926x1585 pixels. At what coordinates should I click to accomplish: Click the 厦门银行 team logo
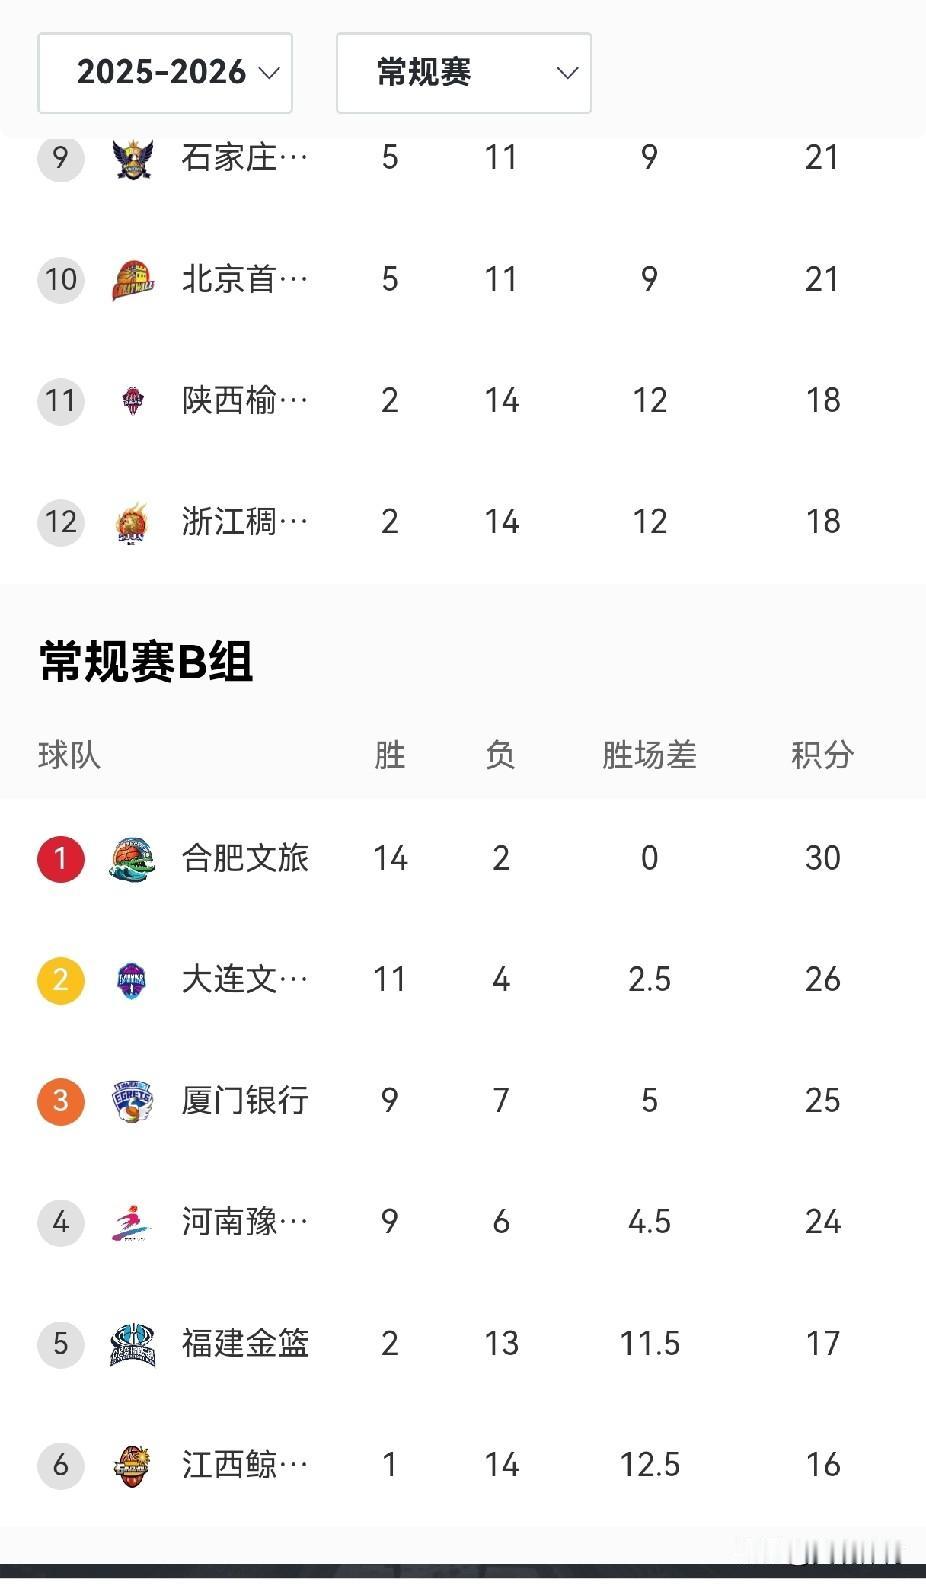pos(132,1101)
